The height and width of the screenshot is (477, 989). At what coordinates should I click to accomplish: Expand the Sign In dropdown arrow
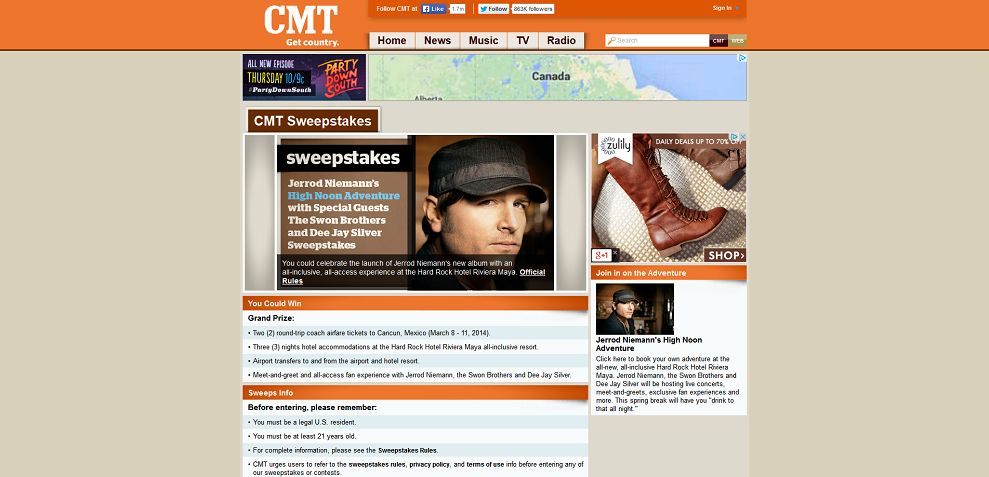(737, 8)
